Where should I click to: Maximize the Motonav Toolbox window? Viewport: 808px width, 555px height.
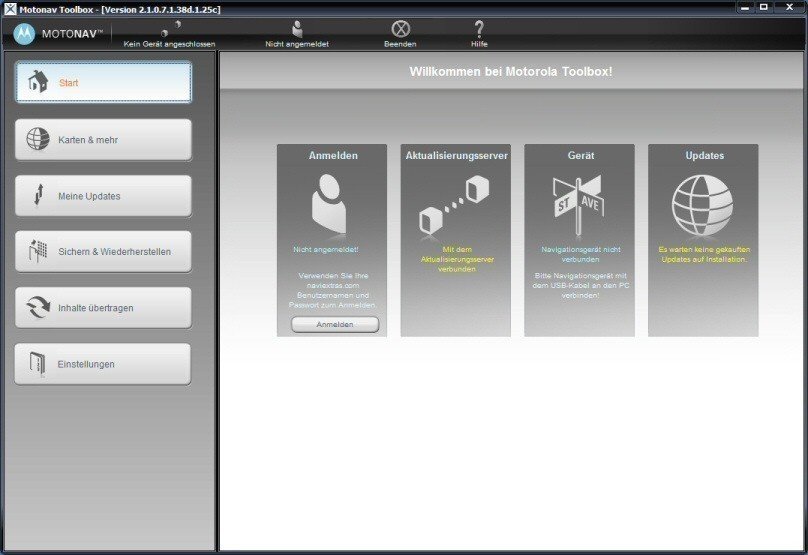point(764,7)
